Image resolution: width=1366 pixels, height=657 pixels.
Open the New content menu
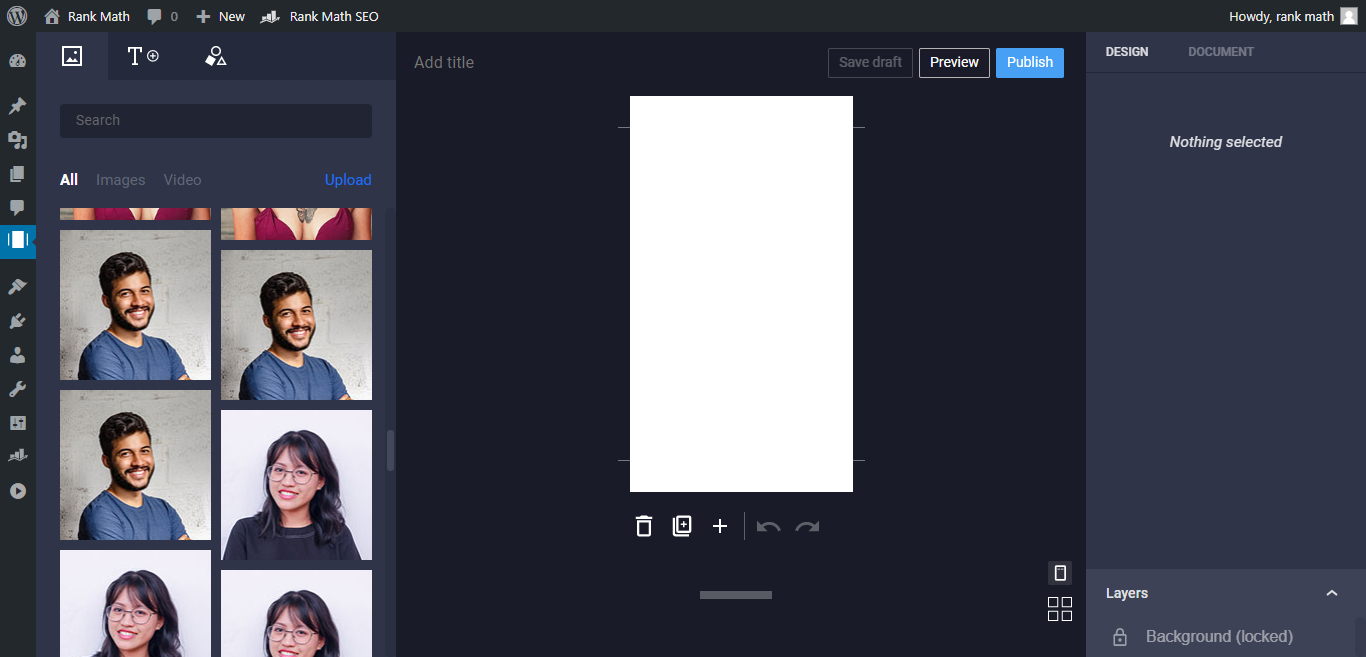click(x=220, y=16)
